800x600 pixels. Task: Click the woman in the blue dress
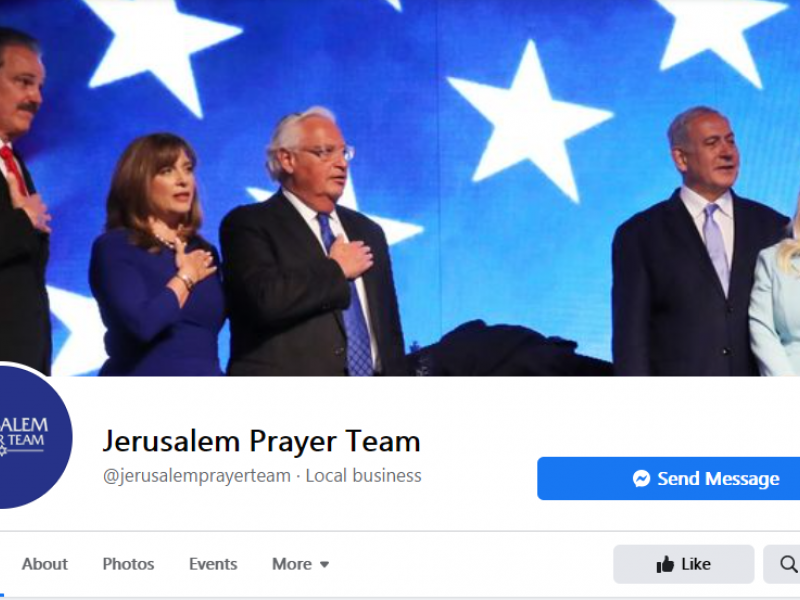[x=156, y=255]
